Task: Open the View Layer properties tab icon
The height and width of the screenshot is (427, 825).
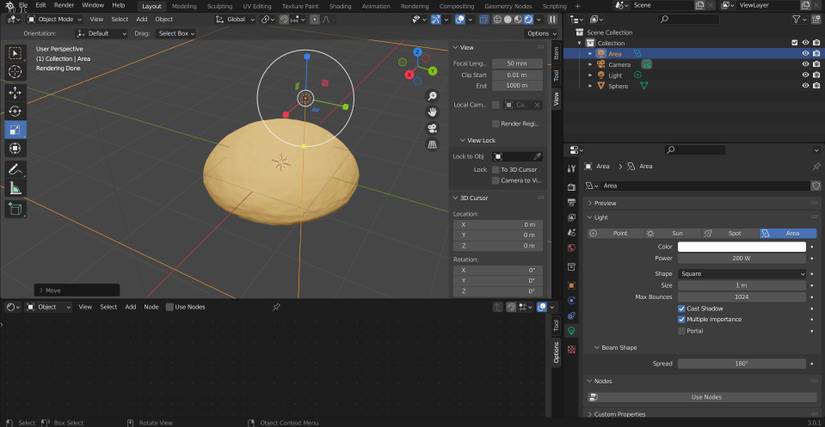Action: pos(572,217)
